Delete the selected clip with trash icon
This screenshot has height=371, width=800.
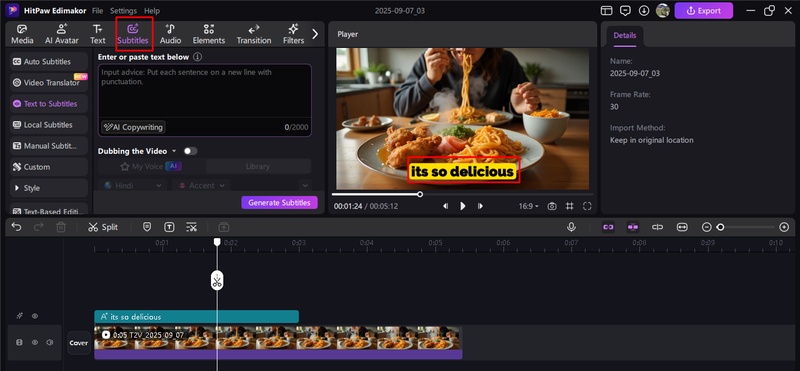pos(61,227)
